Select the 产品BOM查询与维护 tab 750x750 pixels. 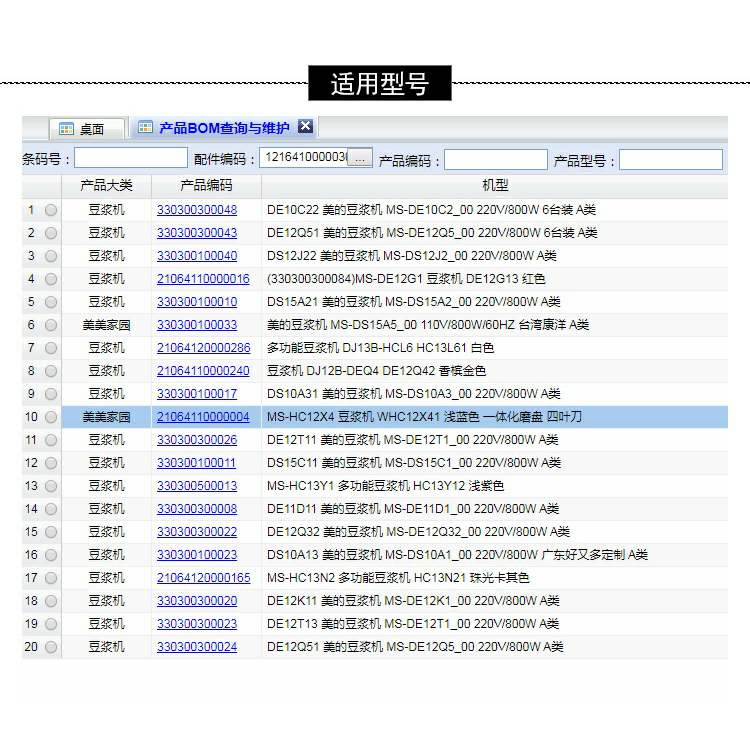pos(224,128)
